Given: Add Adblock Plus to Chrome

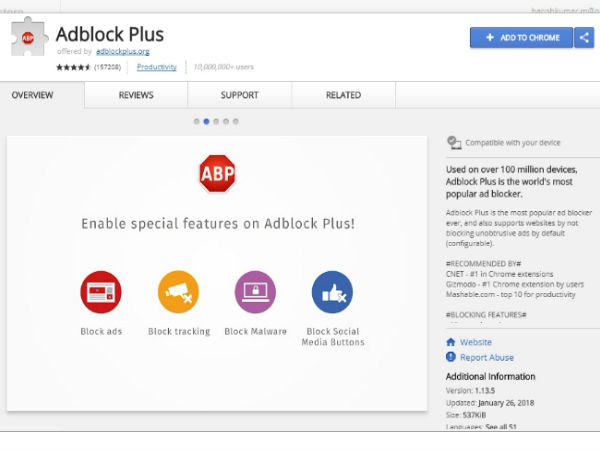Looking at the screenshot, I should click(x=521, y=38).
